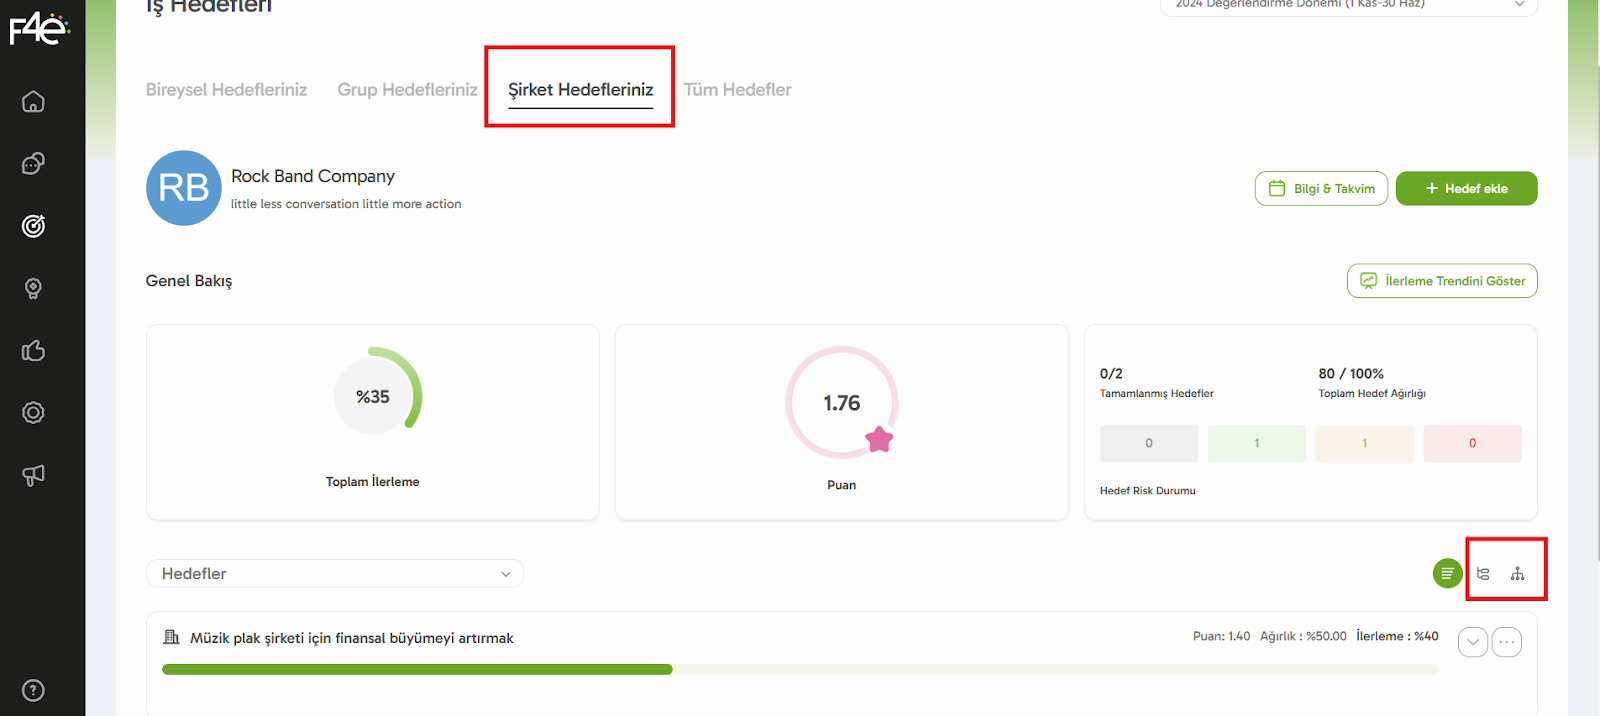Switch to Tüm Hedefler tab
Screen dimensions: 1600x716
[x=737, y=90]
